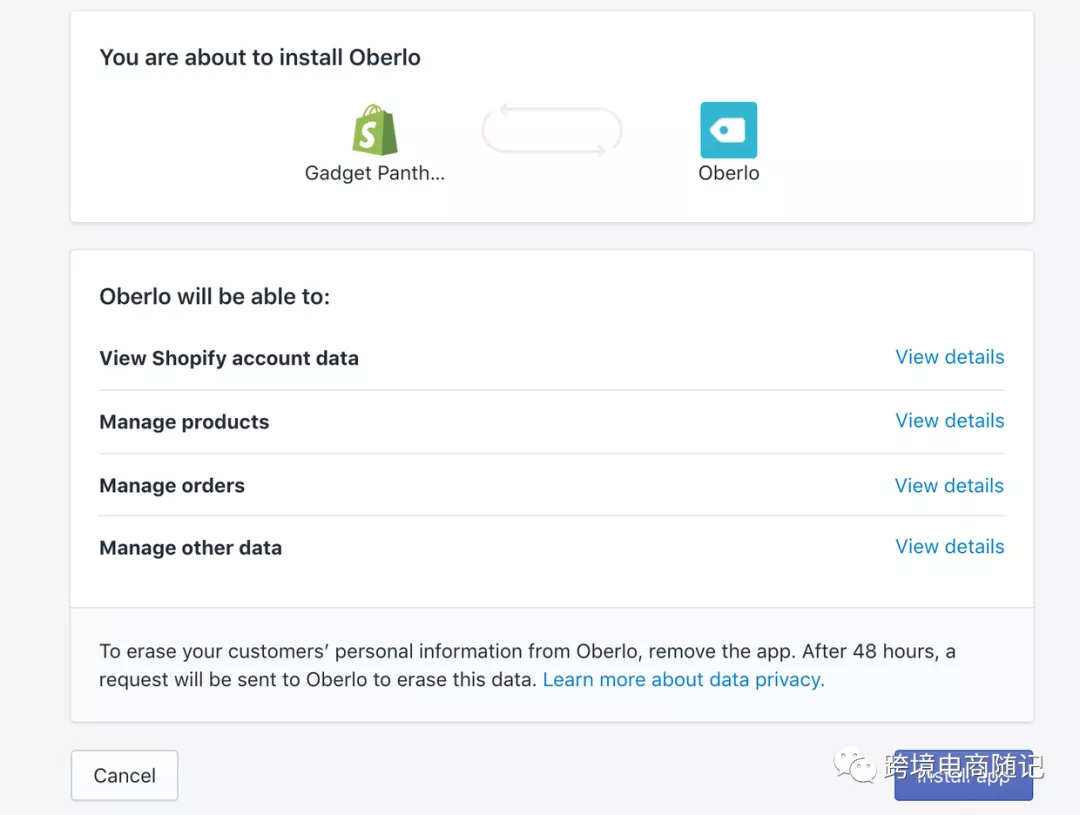Select the 'Oberlo' label under the app icon
Viewport: 1080px width, 815px height.
tap(729, 172)
